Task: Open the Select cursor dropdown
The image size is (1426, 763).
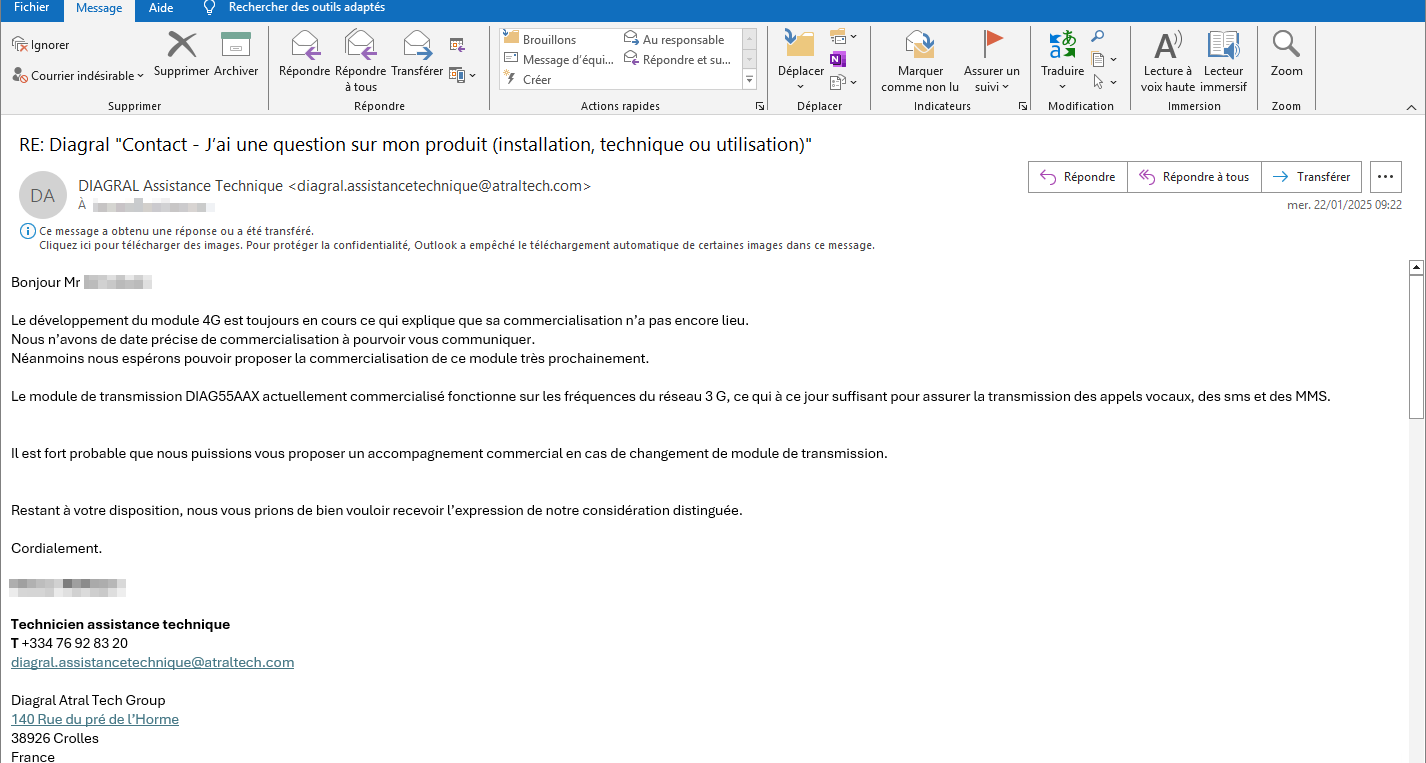Action: pos(1104,81)
